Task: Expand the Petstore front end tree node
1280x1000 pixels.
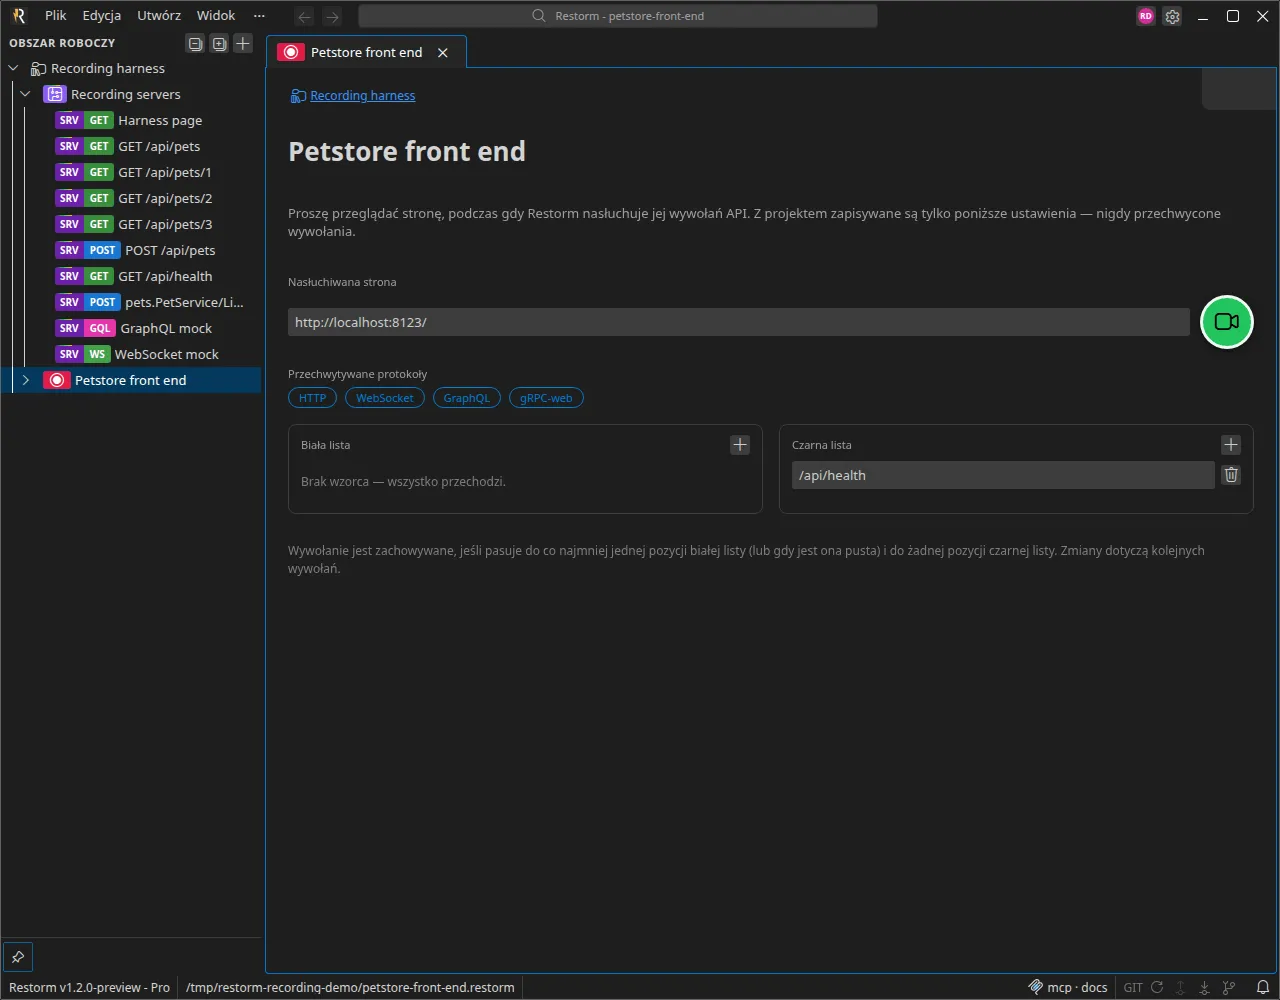Action: 26,380
